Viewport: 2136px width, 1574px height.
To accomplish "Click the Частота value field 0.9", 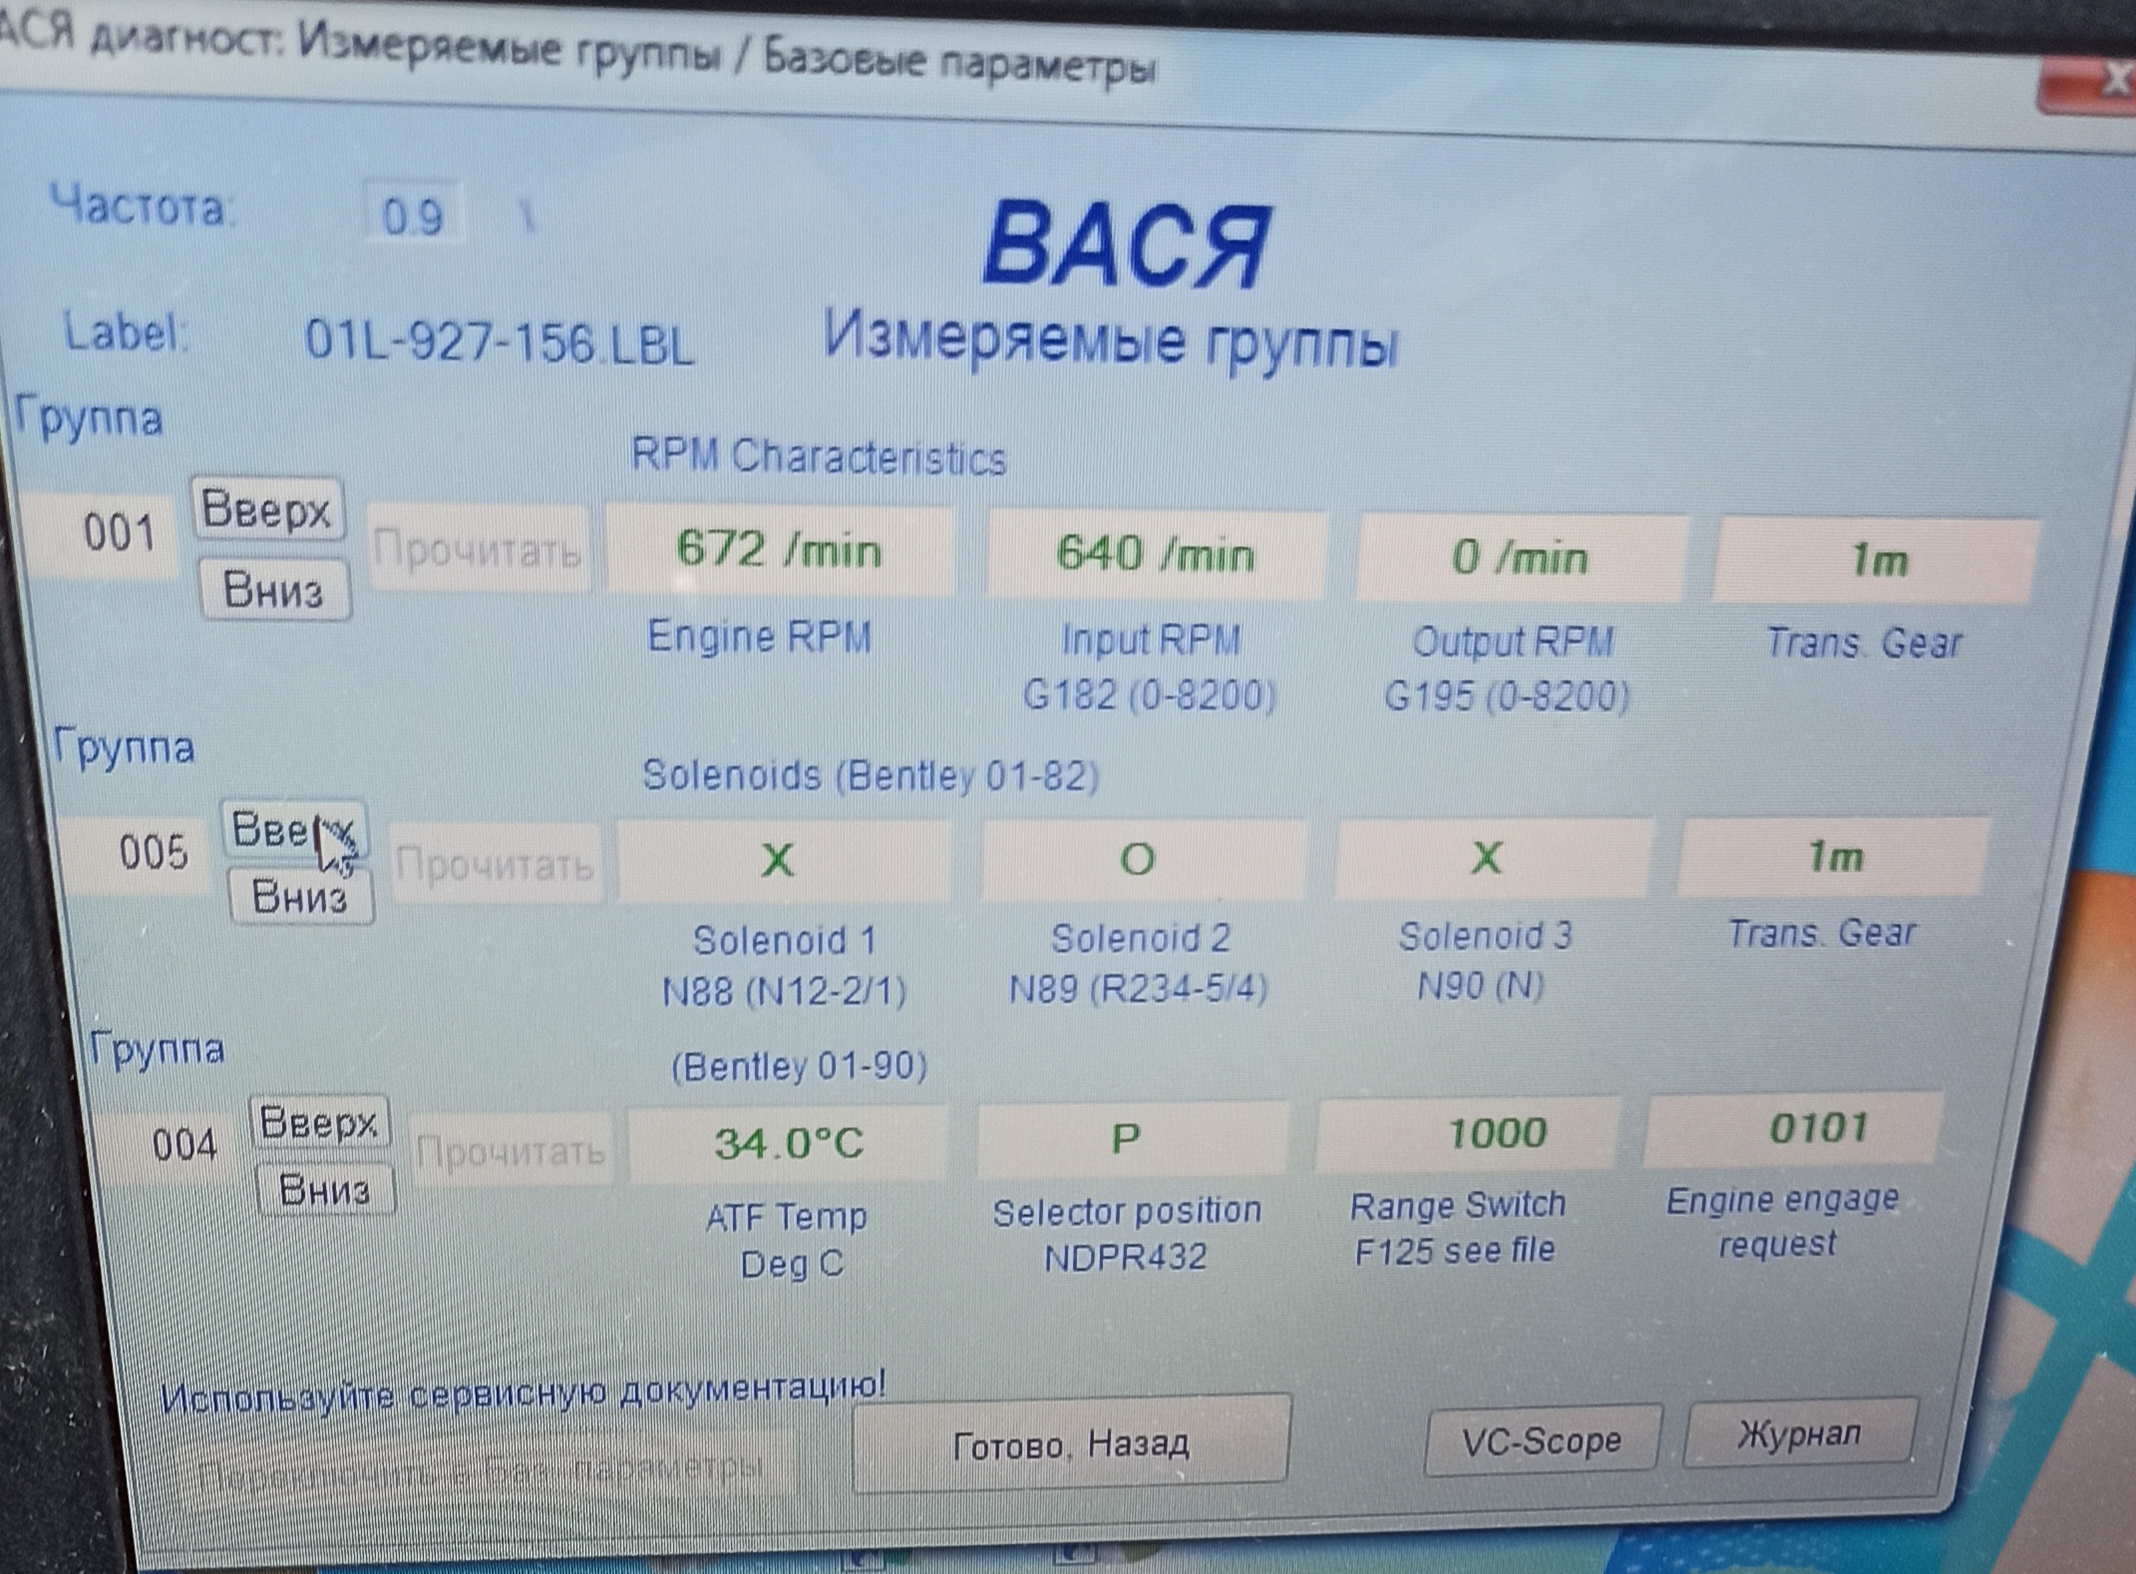I will click(x=413, y=215).
